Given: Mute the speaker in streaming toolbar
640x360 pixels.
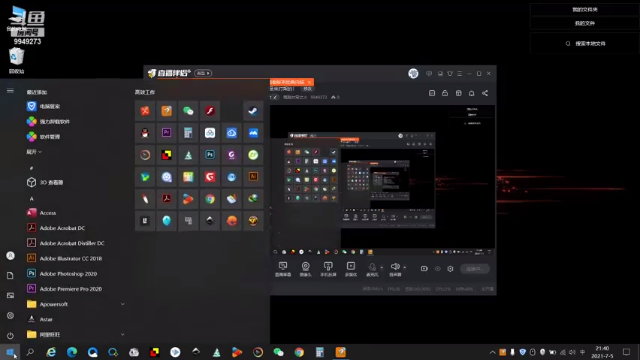Looking at the screenshot, I should pos(395,267).
